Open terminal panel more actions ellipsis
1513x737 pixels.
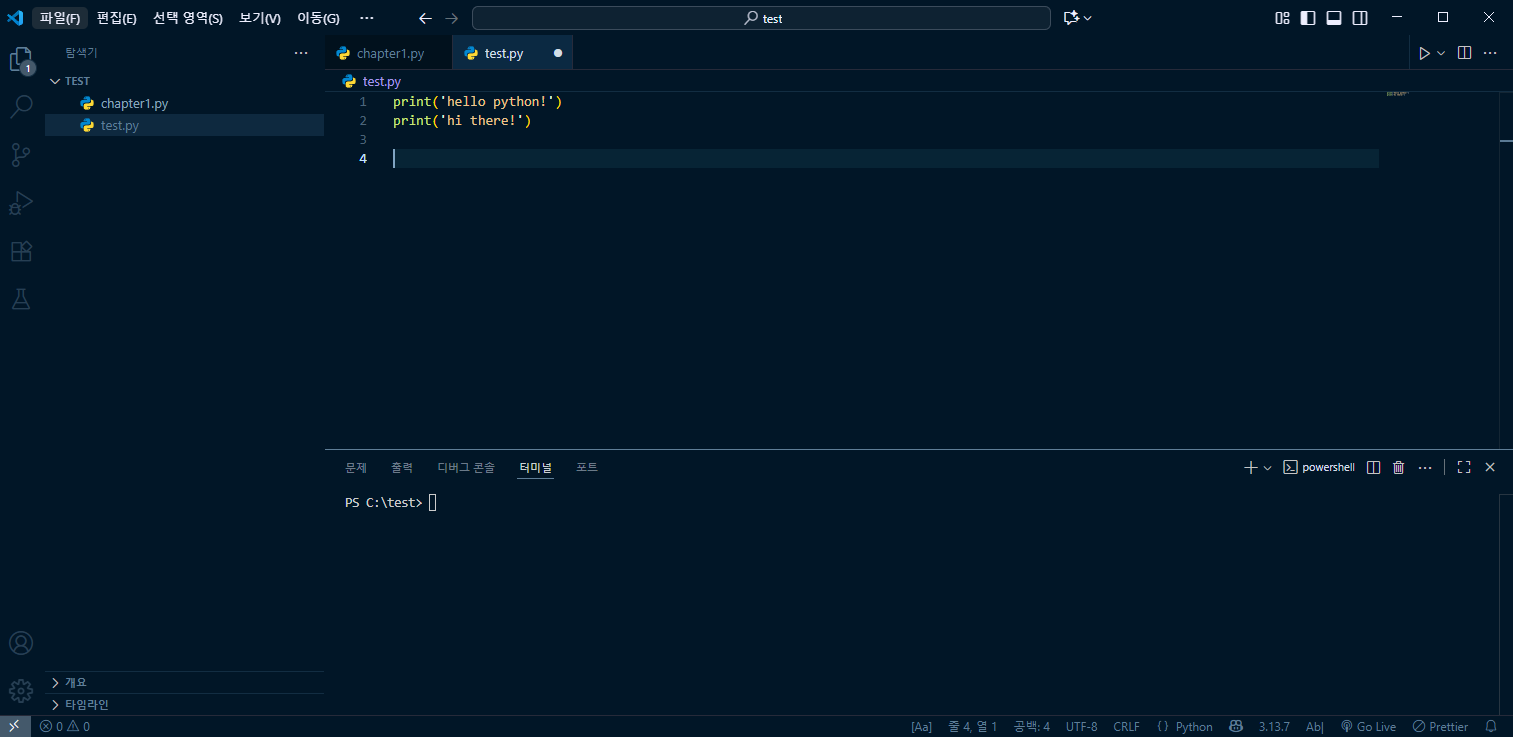click(1425, 467)
